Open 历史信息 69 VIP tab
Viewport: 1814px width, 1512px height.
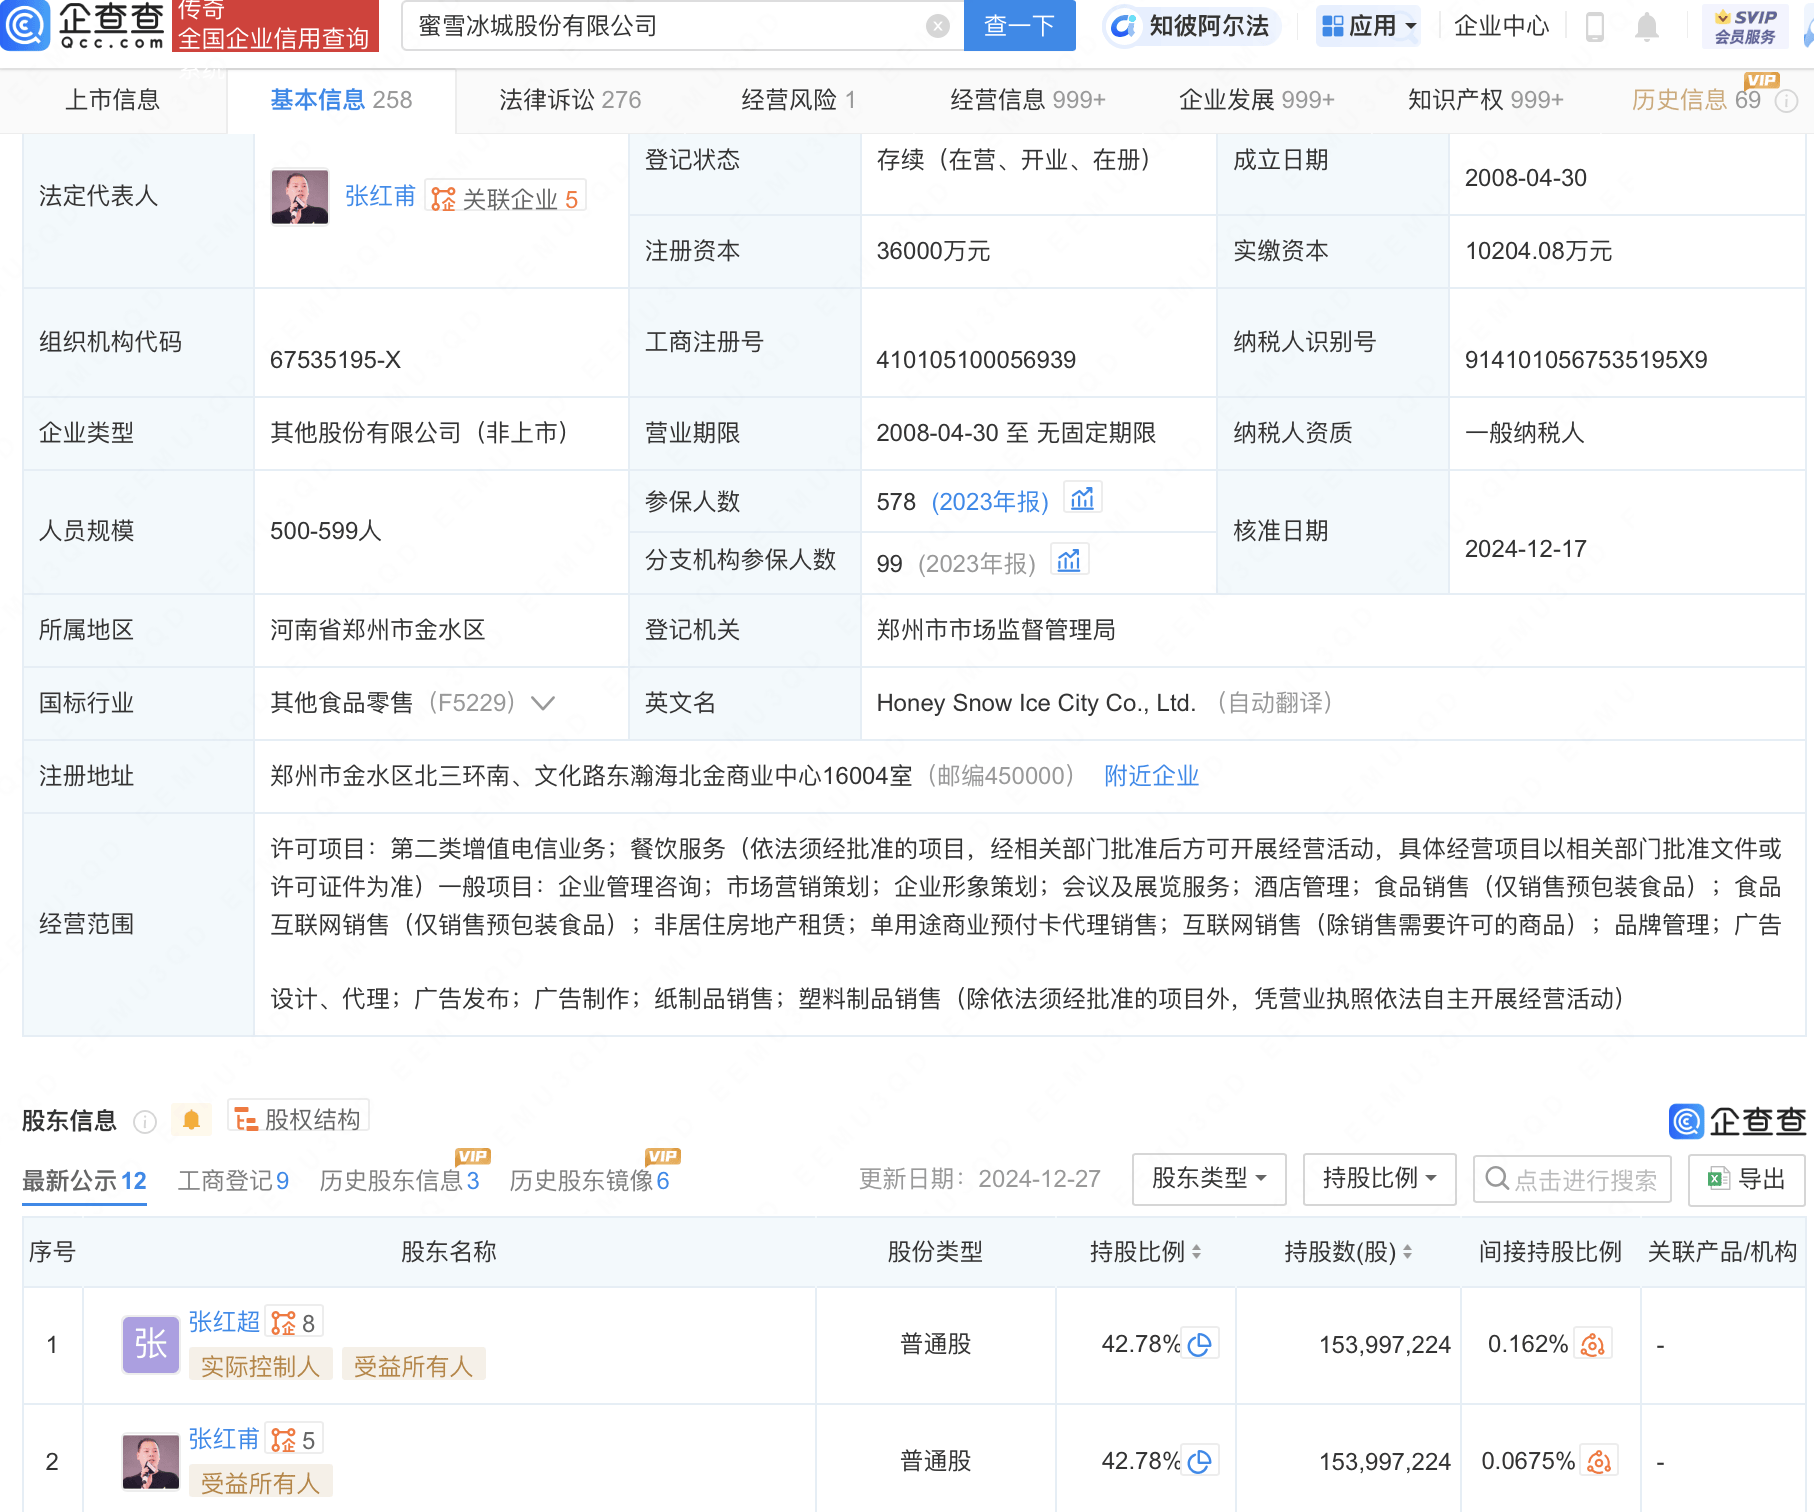[1696, 100]
